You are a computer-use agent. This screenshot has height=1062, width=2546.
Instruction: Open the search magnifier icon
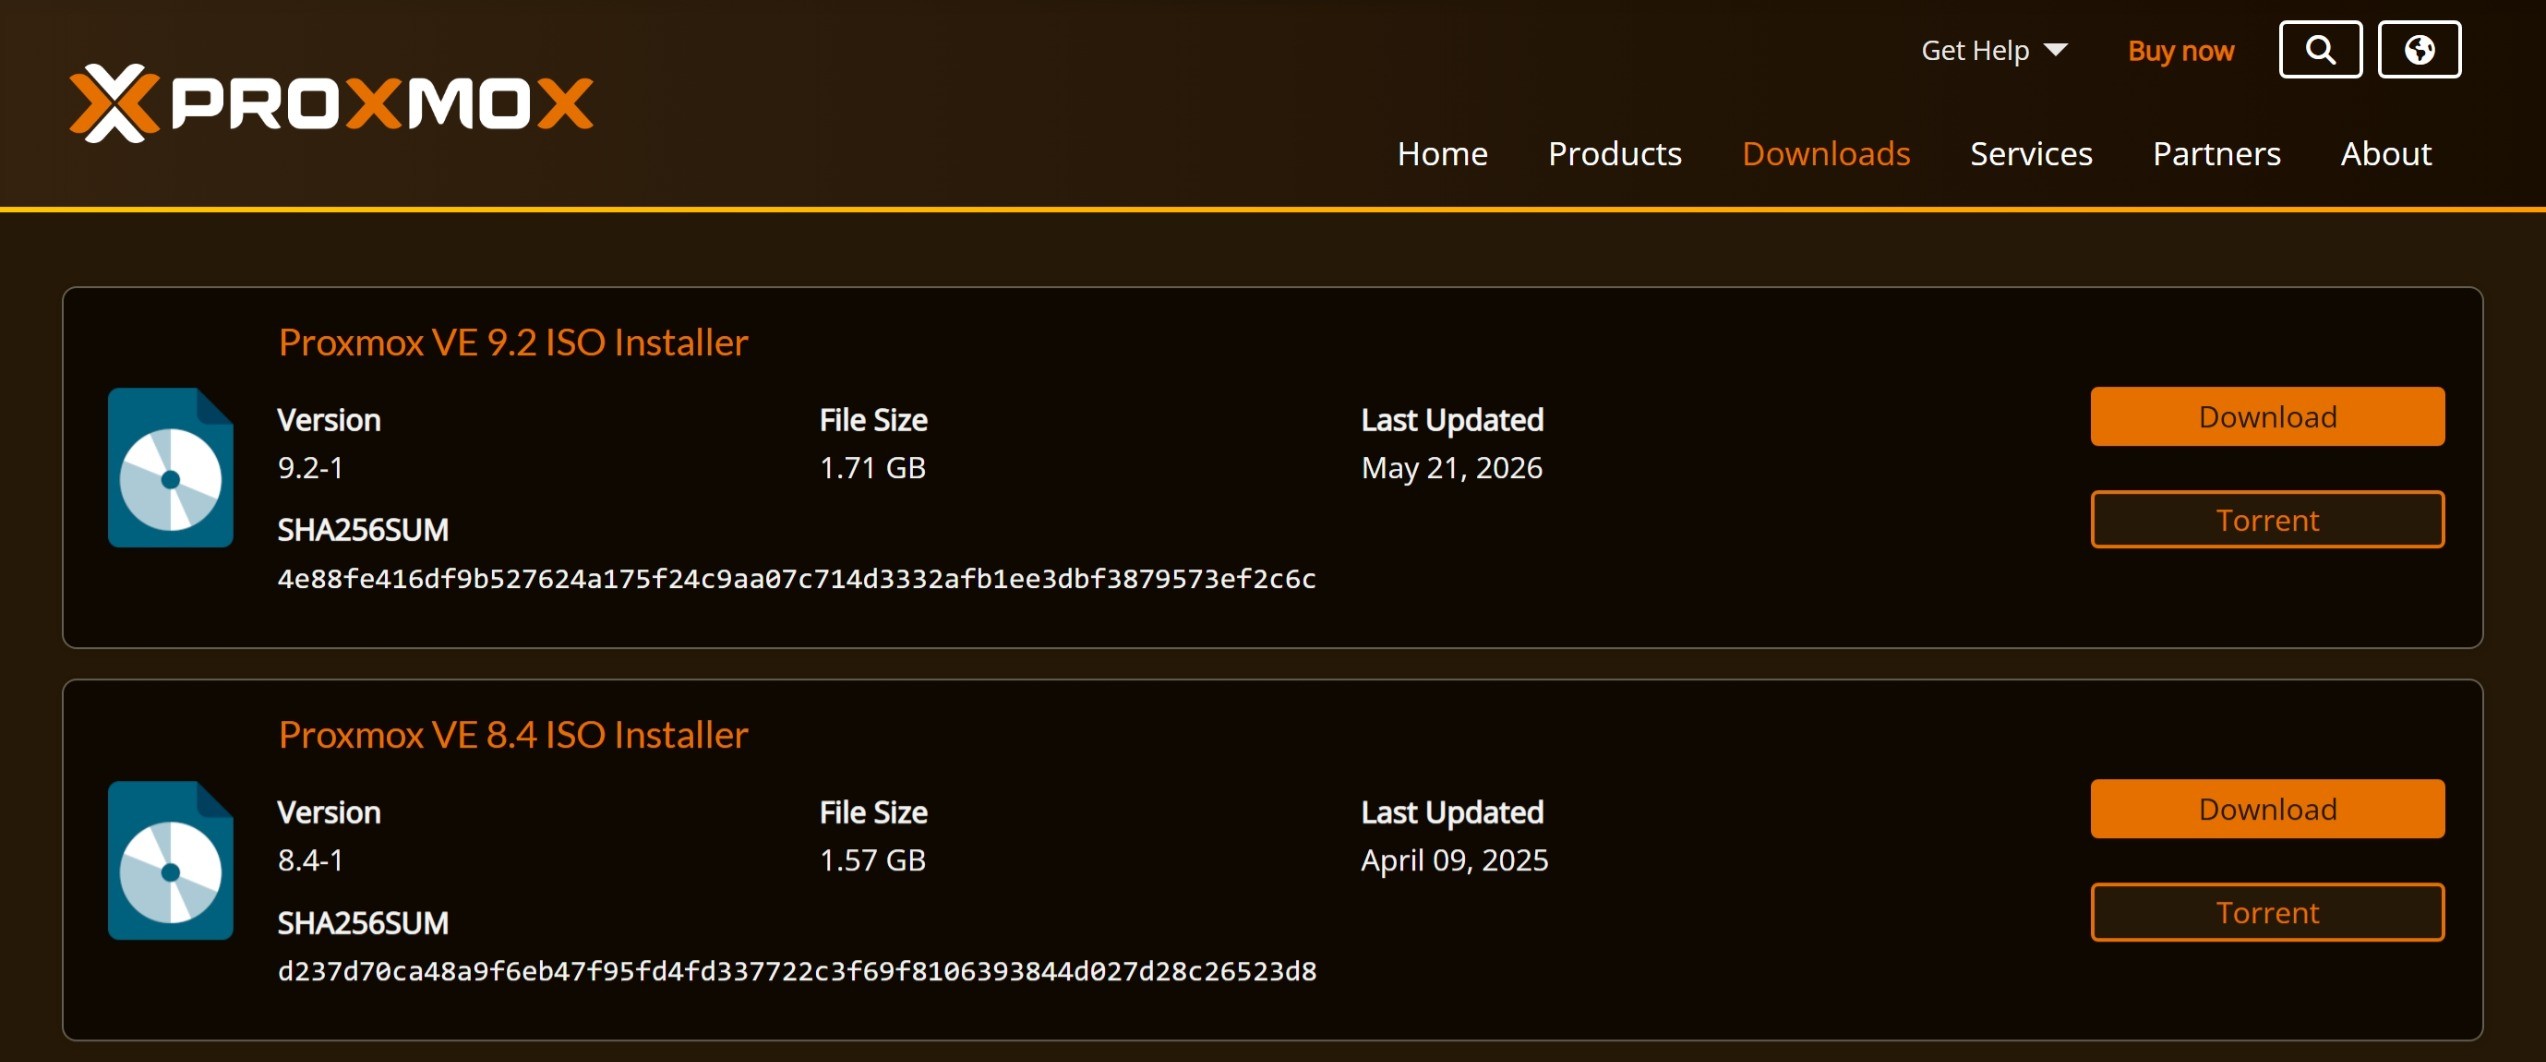(2320, 49)
